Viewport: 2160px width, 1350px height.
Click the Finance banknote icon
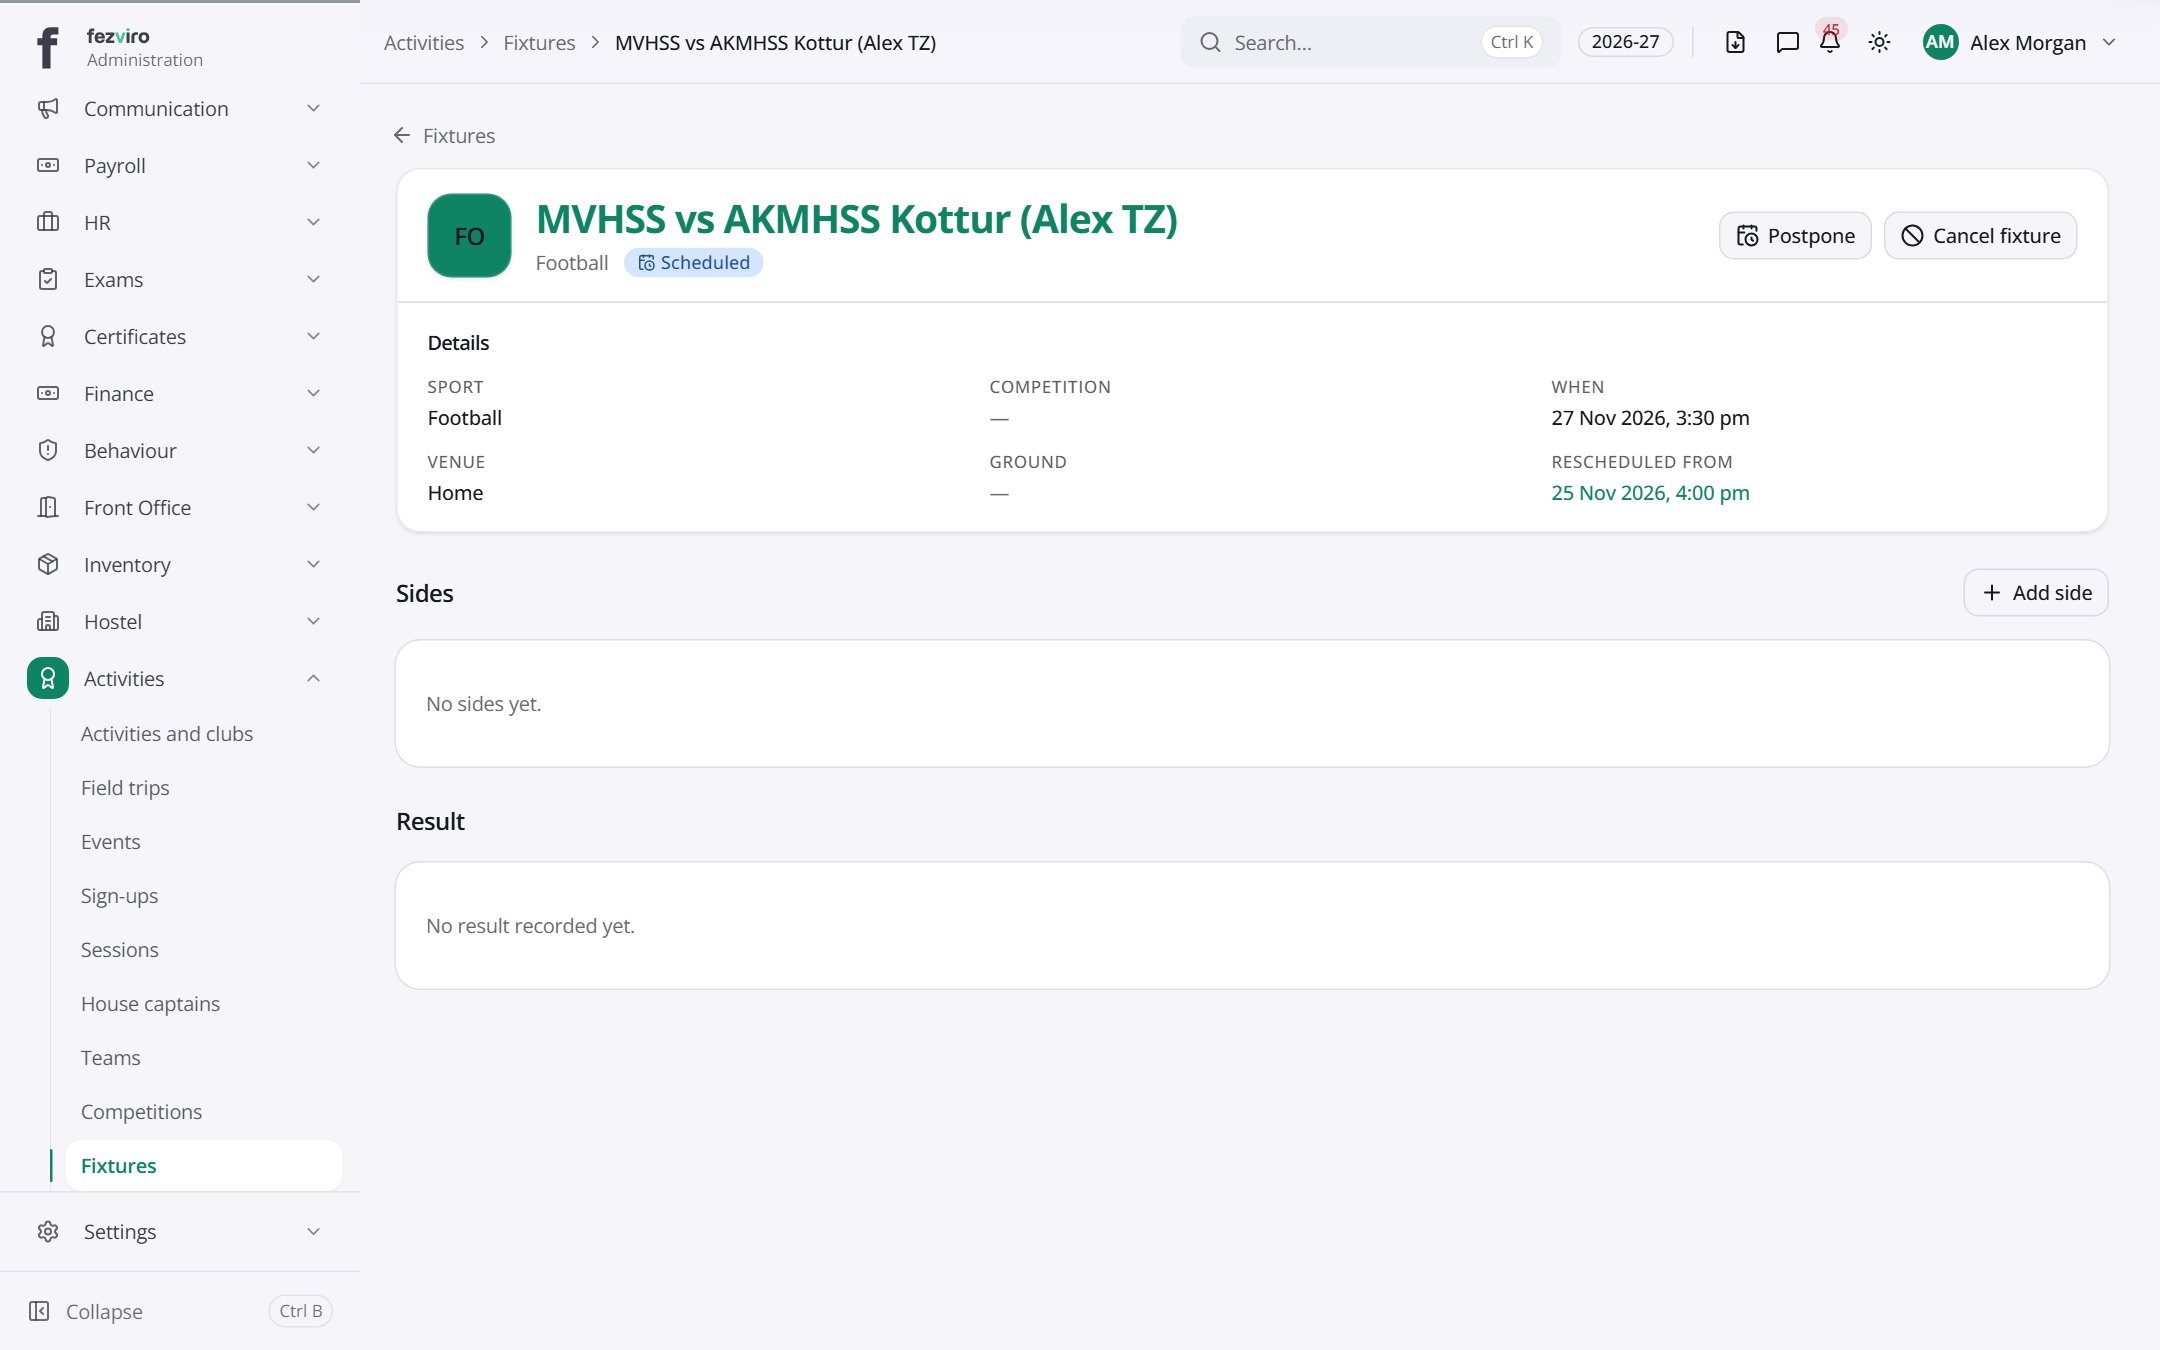48,393
